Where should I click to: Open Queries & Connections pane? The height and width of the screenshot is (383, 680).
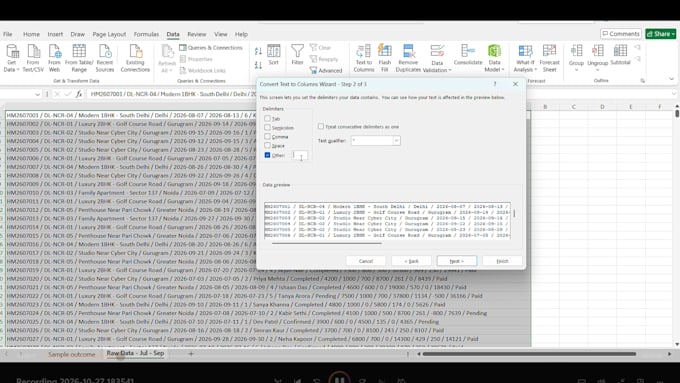[211, 48]
